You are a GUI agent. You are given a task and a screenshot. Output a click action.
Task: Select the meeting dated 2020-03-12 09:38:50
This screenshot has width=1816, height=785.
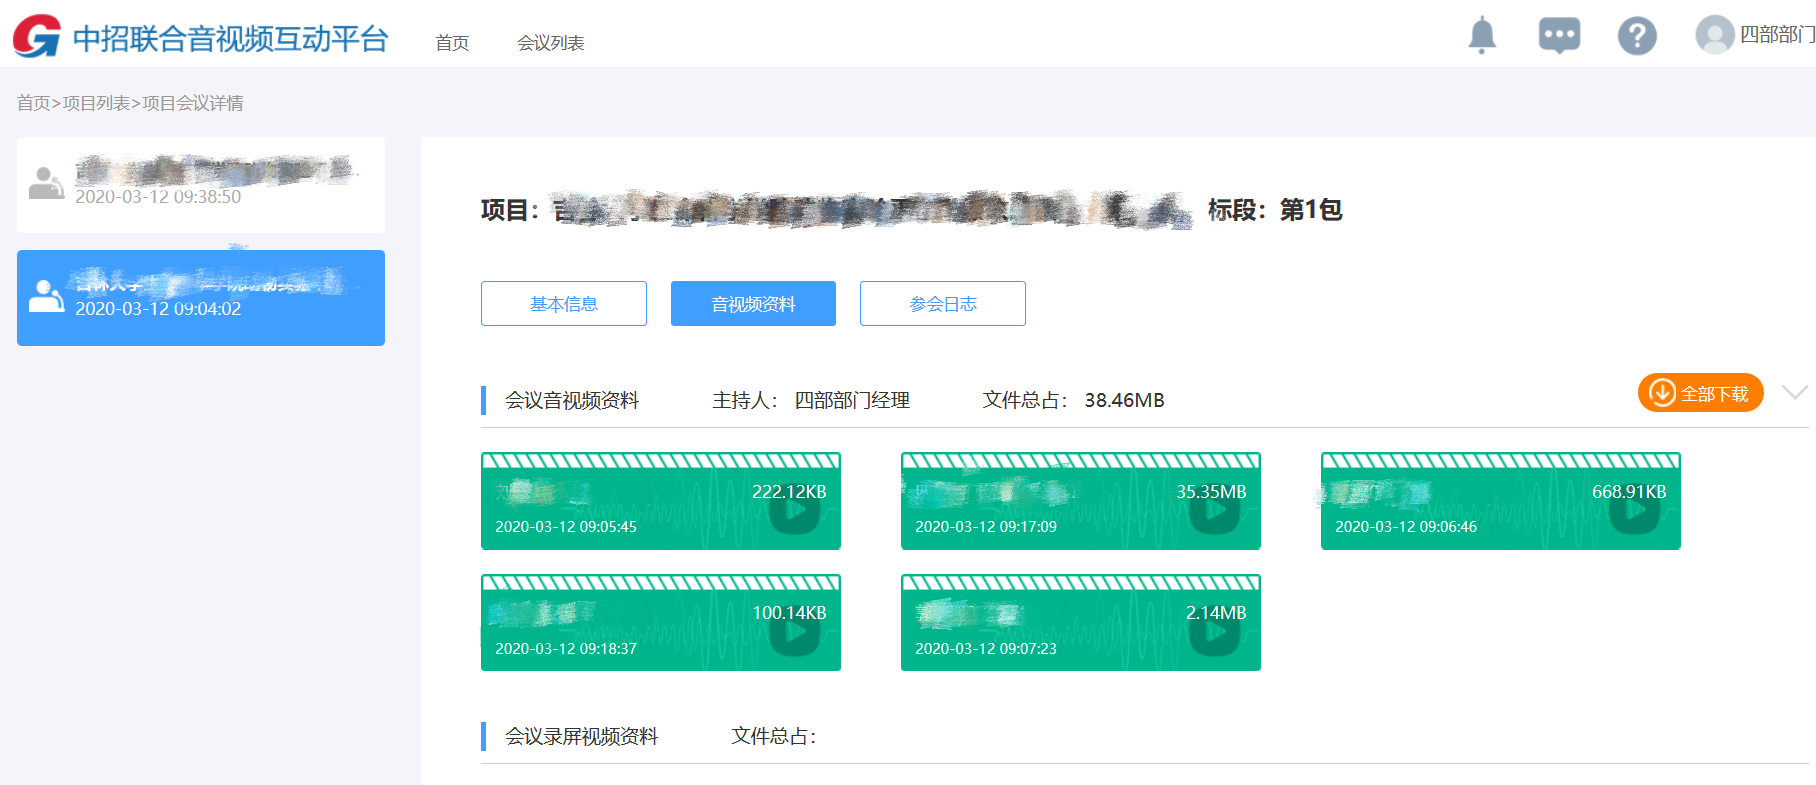coord(200,185)
